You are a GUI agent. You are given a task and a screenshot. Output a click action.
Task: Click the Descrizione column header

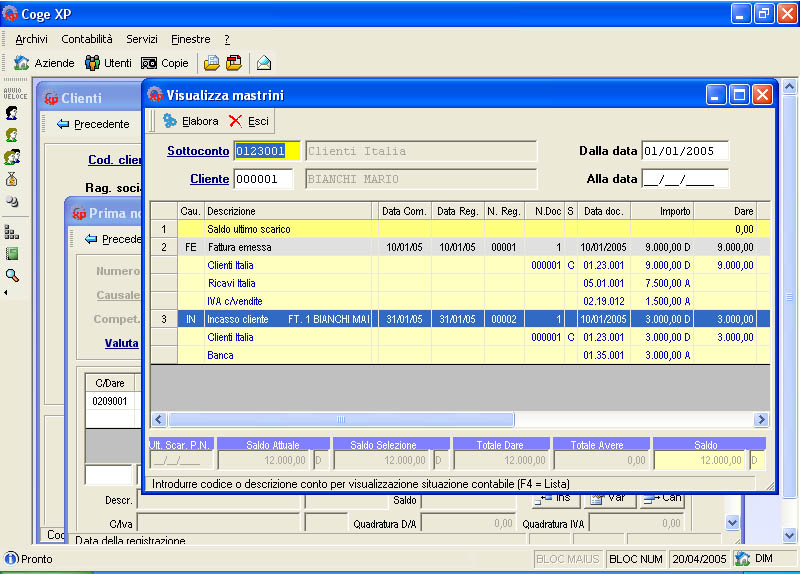pos(288,211)
